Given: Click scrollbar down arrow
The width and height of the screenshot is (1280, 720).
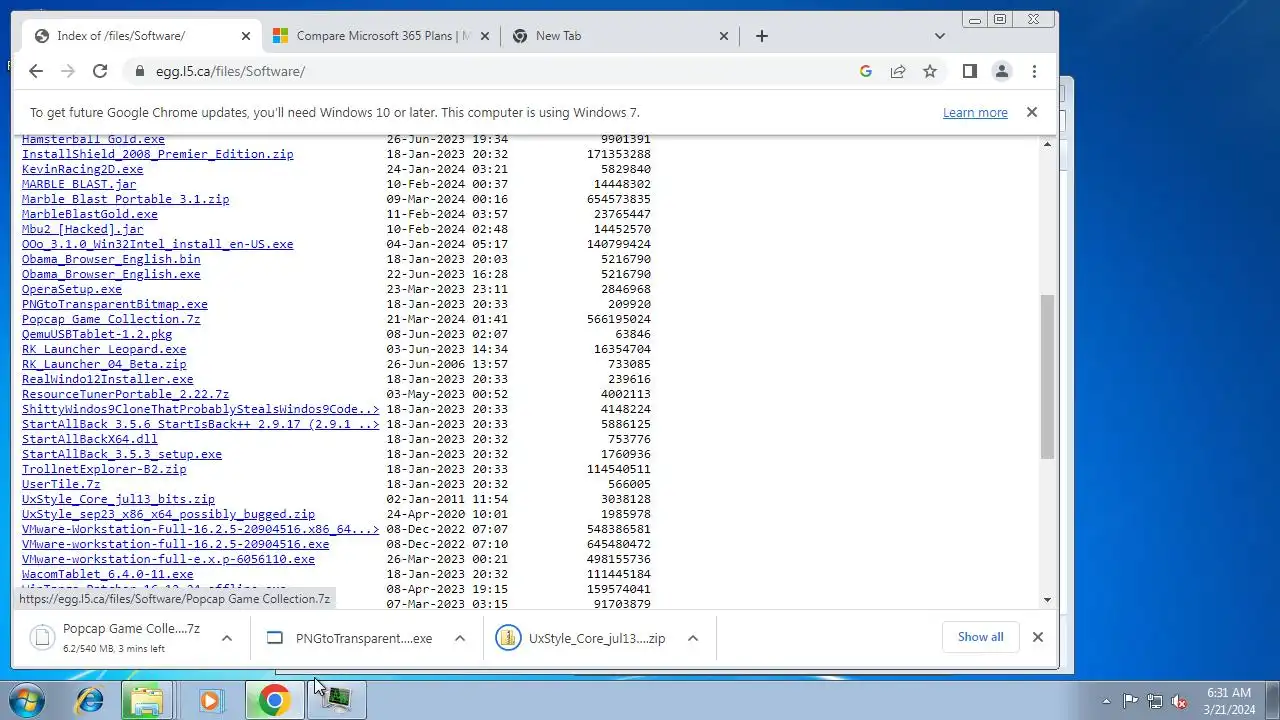Looking at the screenshot, I should tap(1047, 599).
